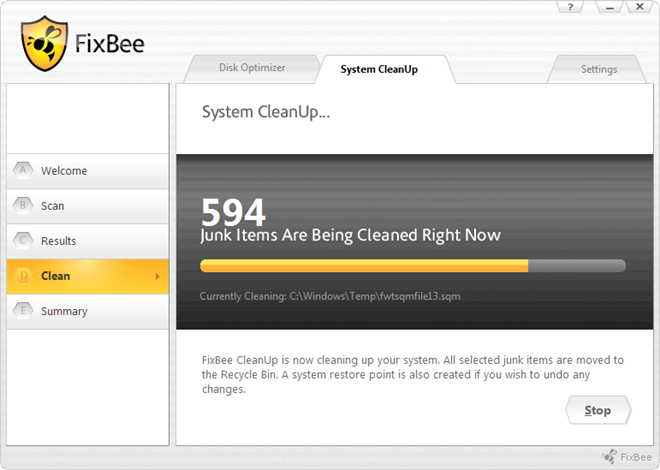Viewport: 660px width, 470px height.
Task: Click the System CleanUp... heading
Action: pos(266,112)
